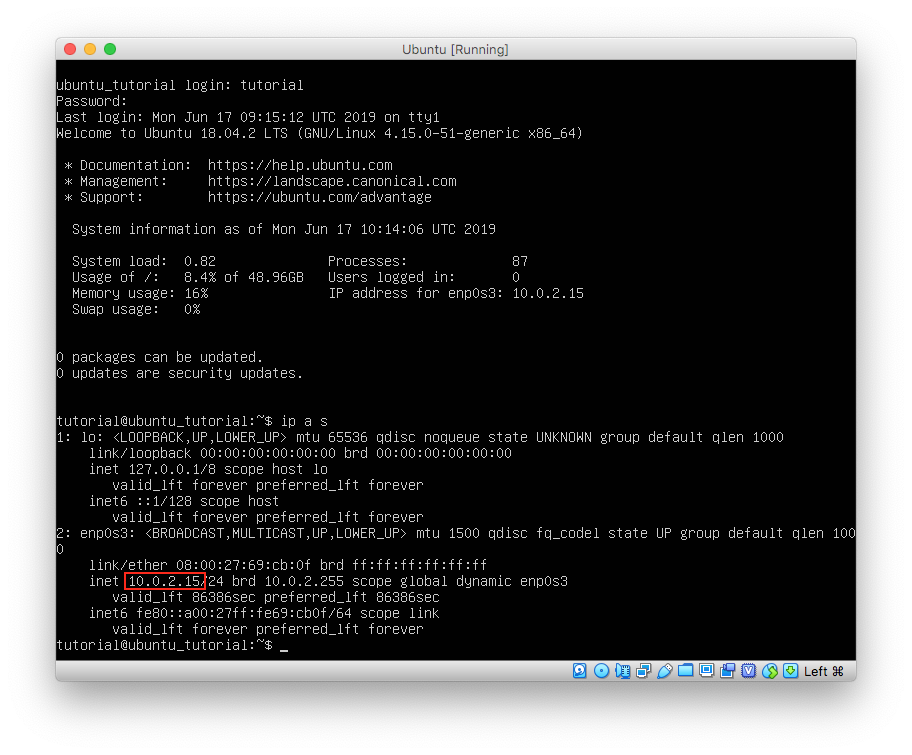Click the 'Processes: 87' entry
Image resolution: width=912 pixels, height=755 pixels.
tap(428, 261)
